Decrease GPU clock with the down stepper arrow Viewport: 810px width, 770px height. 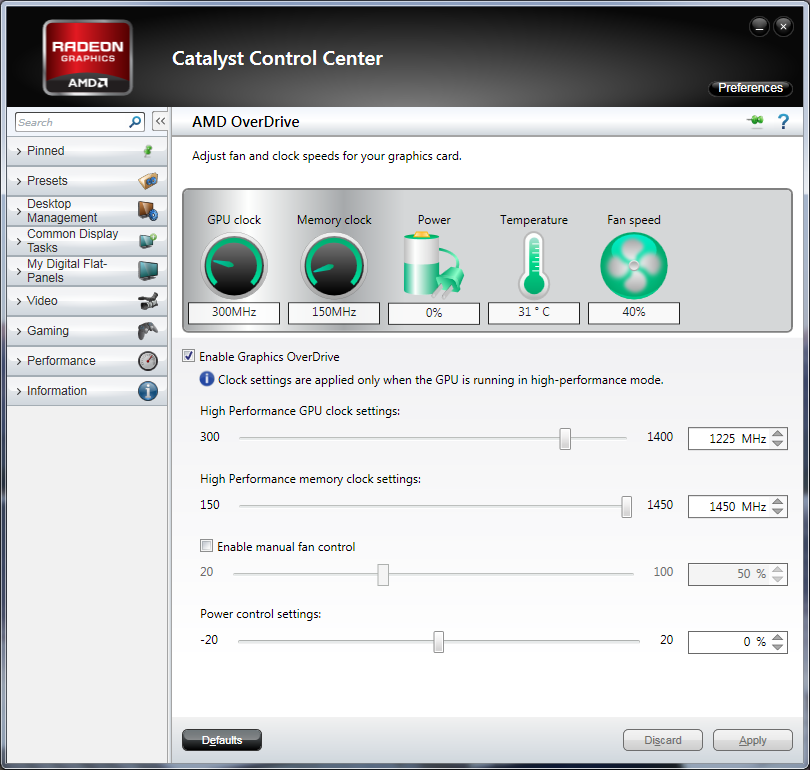click(778, 443)
